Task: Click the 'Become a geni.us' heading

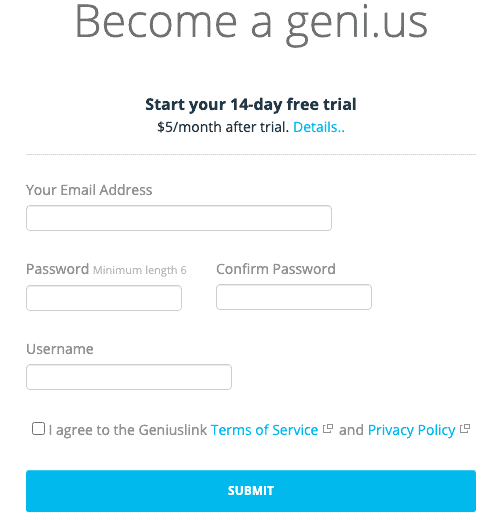Action: 251,23
